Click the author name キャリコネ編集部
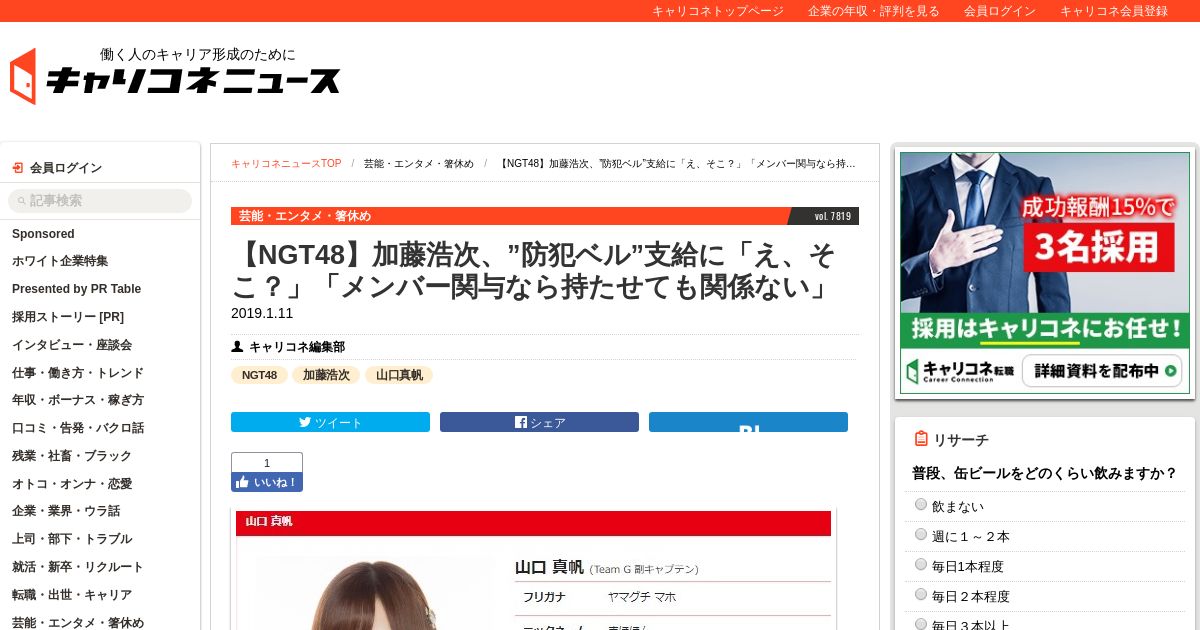The height and width of the screenshot is (630, 1200). coord(297,347)
